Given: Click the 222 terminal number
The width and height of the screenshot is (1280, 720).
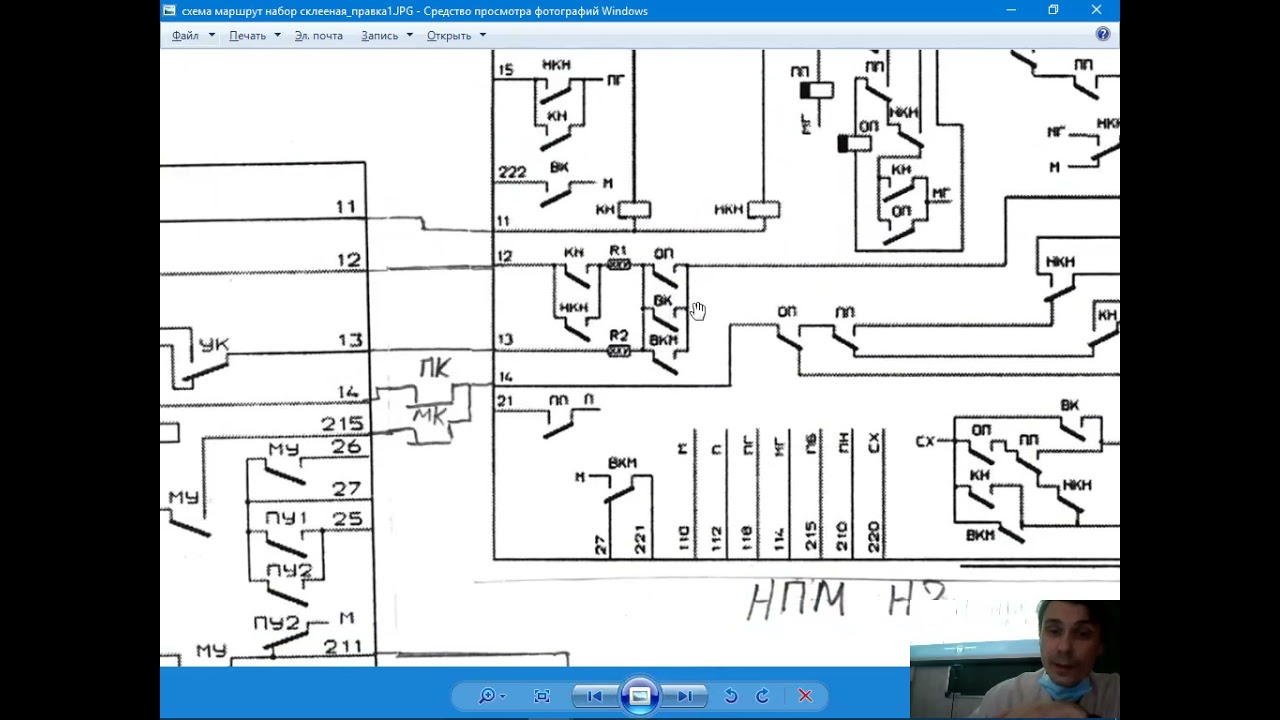Looking at the screenshot, I should click(512, 172).
